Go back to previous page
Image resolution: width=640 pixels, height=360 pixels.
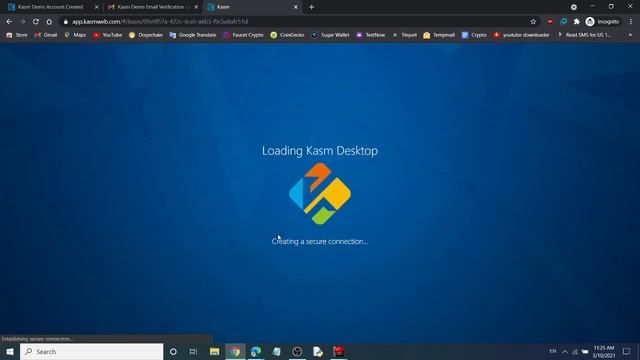pos(9,22)
